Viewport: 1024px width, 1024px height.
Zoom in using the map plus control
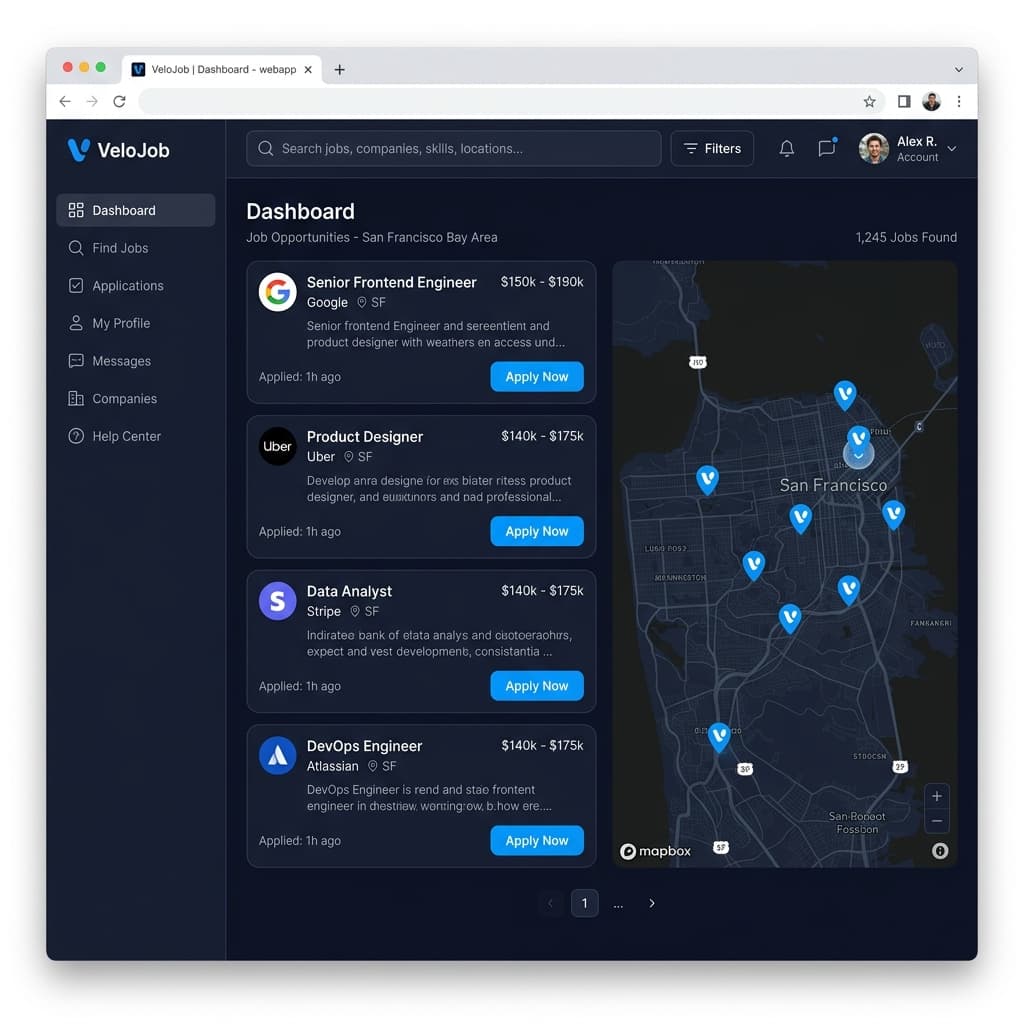937,795
